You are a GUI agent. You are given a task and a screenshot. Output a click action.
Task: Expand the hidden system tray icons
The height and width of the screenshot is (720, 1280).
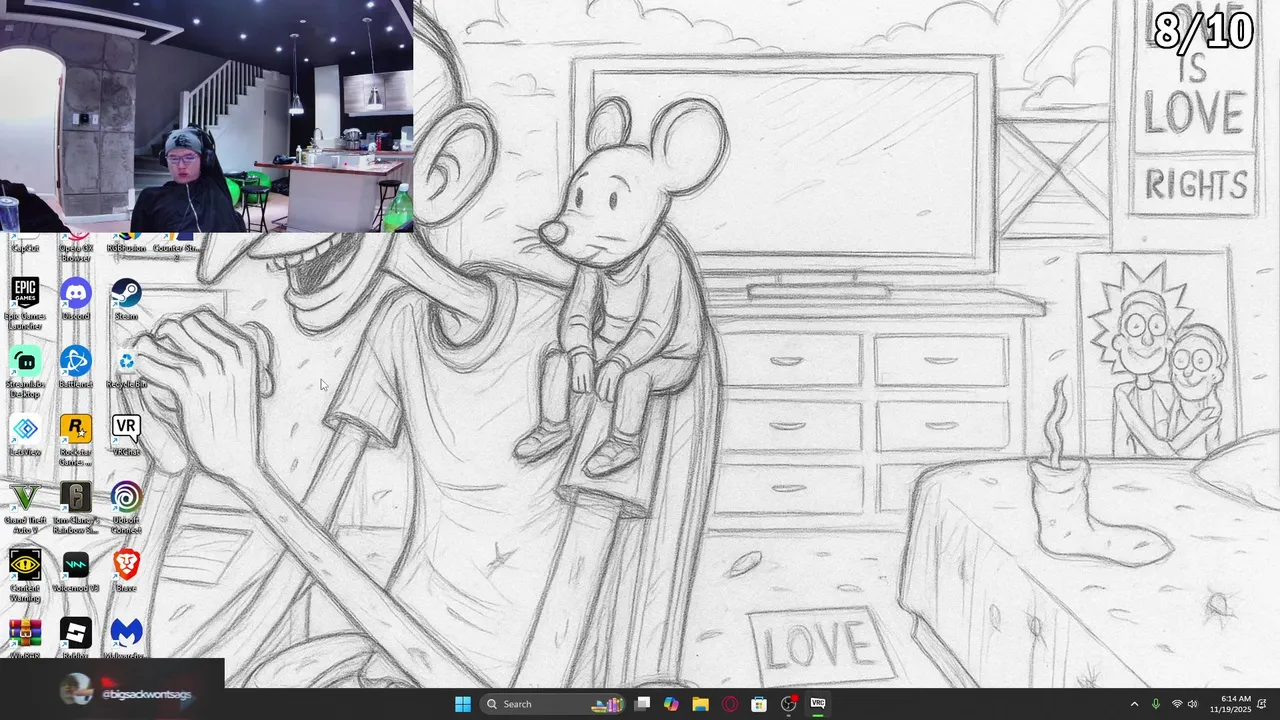coord(1134,704)
